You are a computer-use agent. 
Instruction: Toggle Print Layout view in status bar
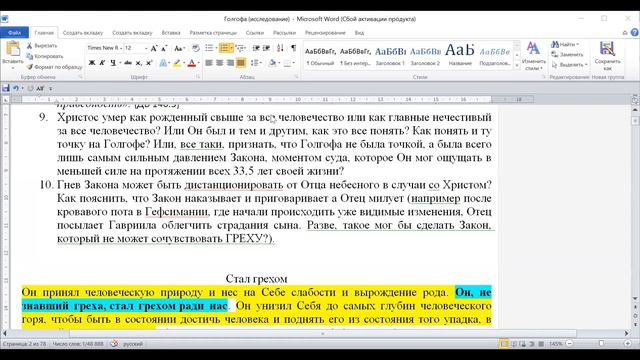504,344
